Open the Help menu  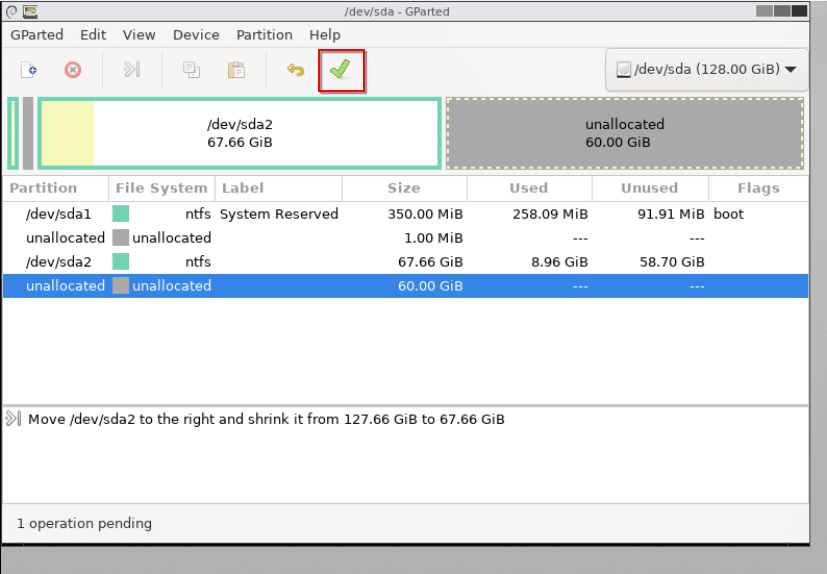click(x=325, y=34)
